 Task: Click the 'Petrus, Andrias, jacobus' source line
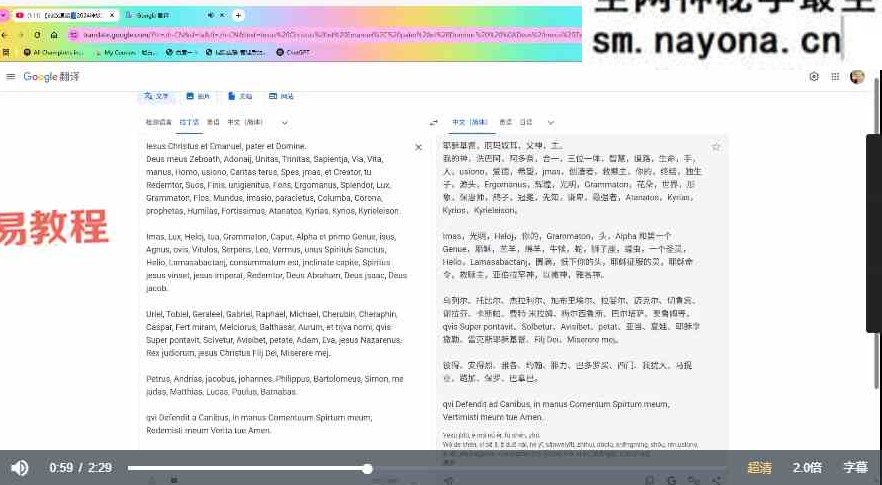pos(274,379)
